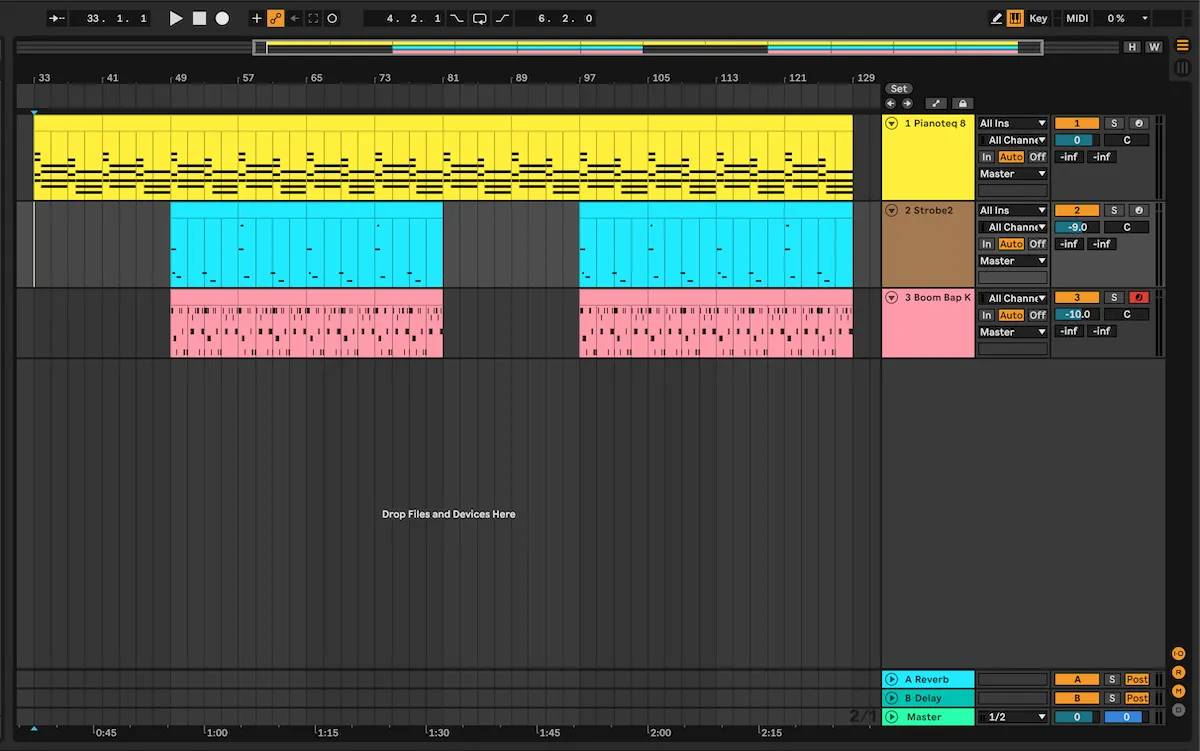Click the loop length field 6.2.0
This screenshot has width=1200, height=751.
[556, 18]
